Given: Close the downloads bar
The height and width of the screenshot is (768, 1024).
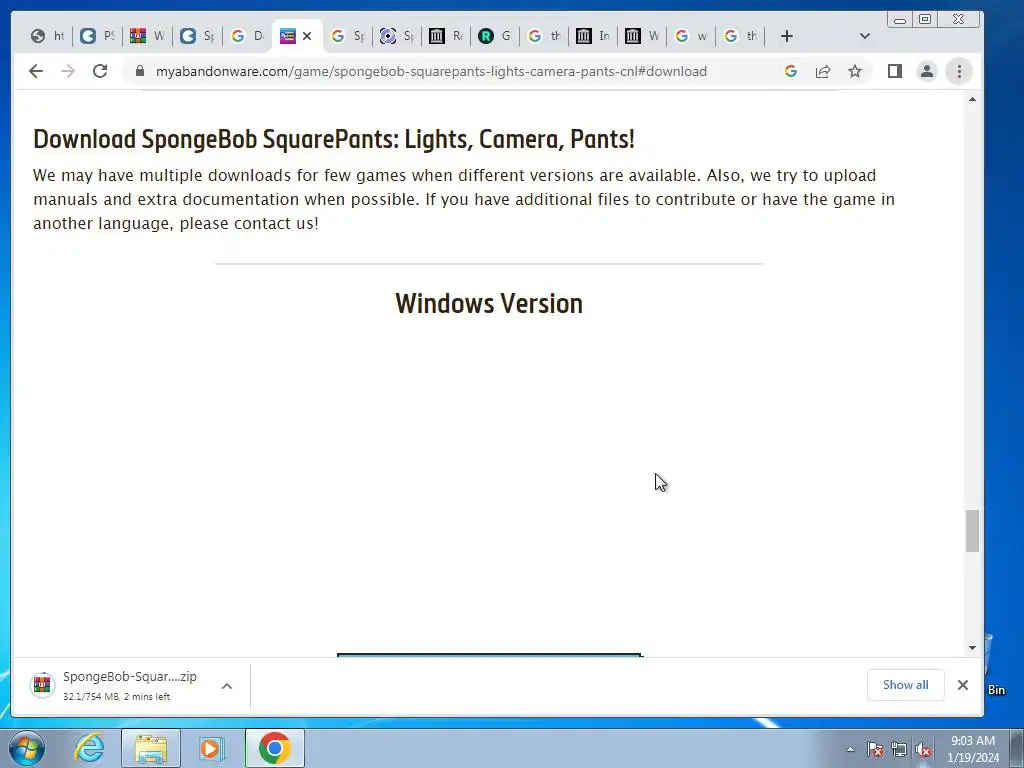Looking at the screenshot, I should (963, 684).
